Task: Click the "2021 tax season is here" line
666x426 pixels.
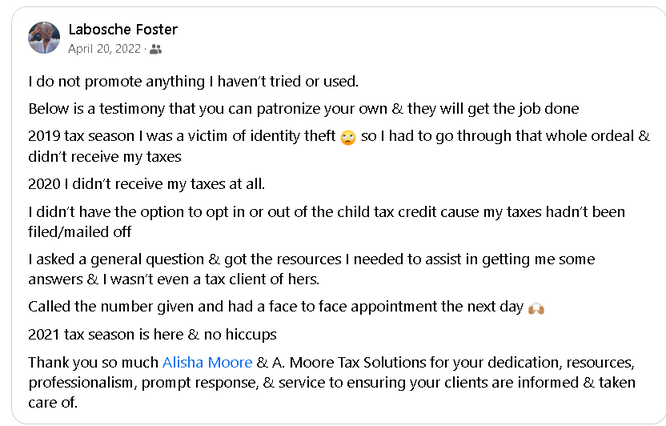Action: (150, 333)
